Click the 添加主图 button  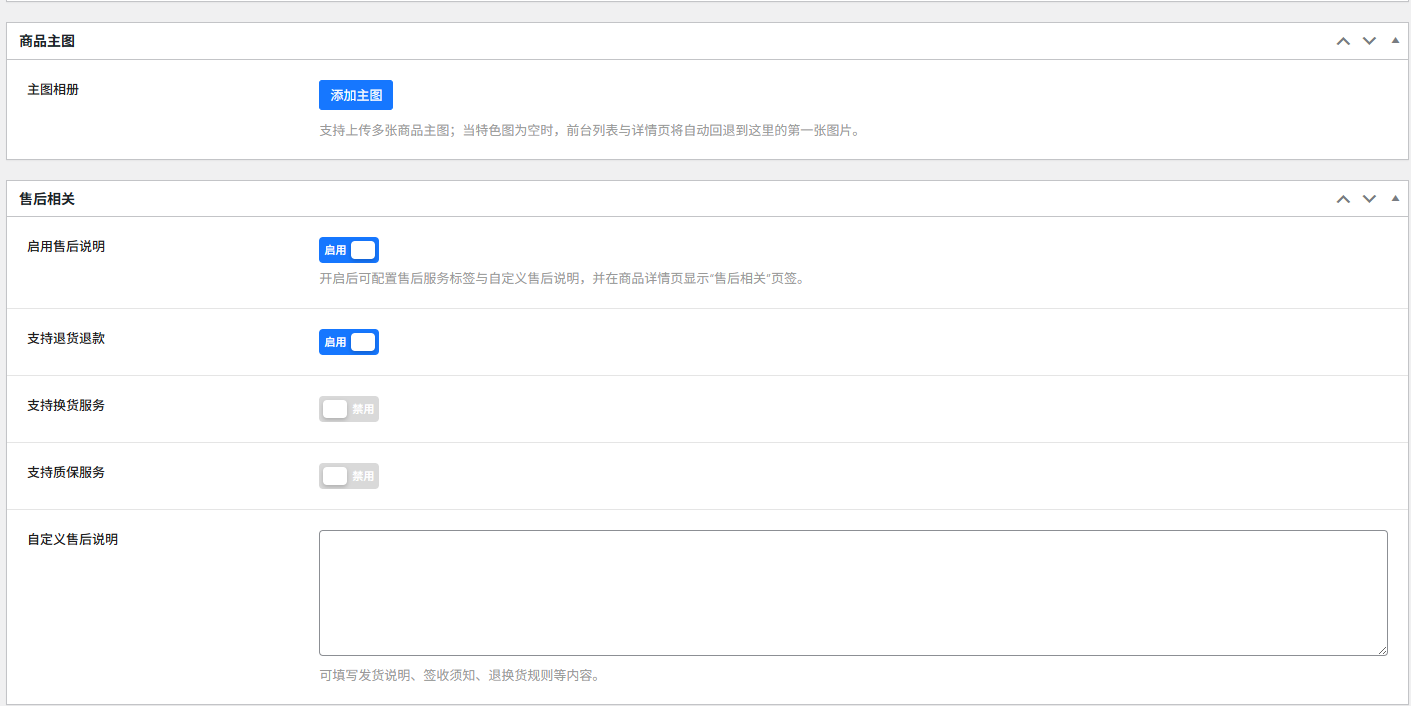point(356,95)
